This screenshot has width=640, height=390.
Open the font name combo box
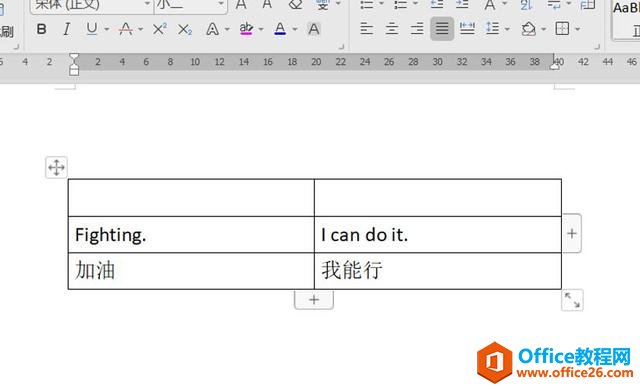click(x=92, y=6)
